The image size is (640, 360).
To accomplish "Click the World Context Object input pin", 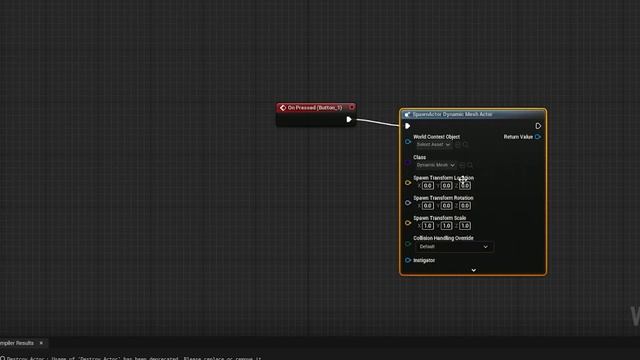I will (x=408, y=142).
